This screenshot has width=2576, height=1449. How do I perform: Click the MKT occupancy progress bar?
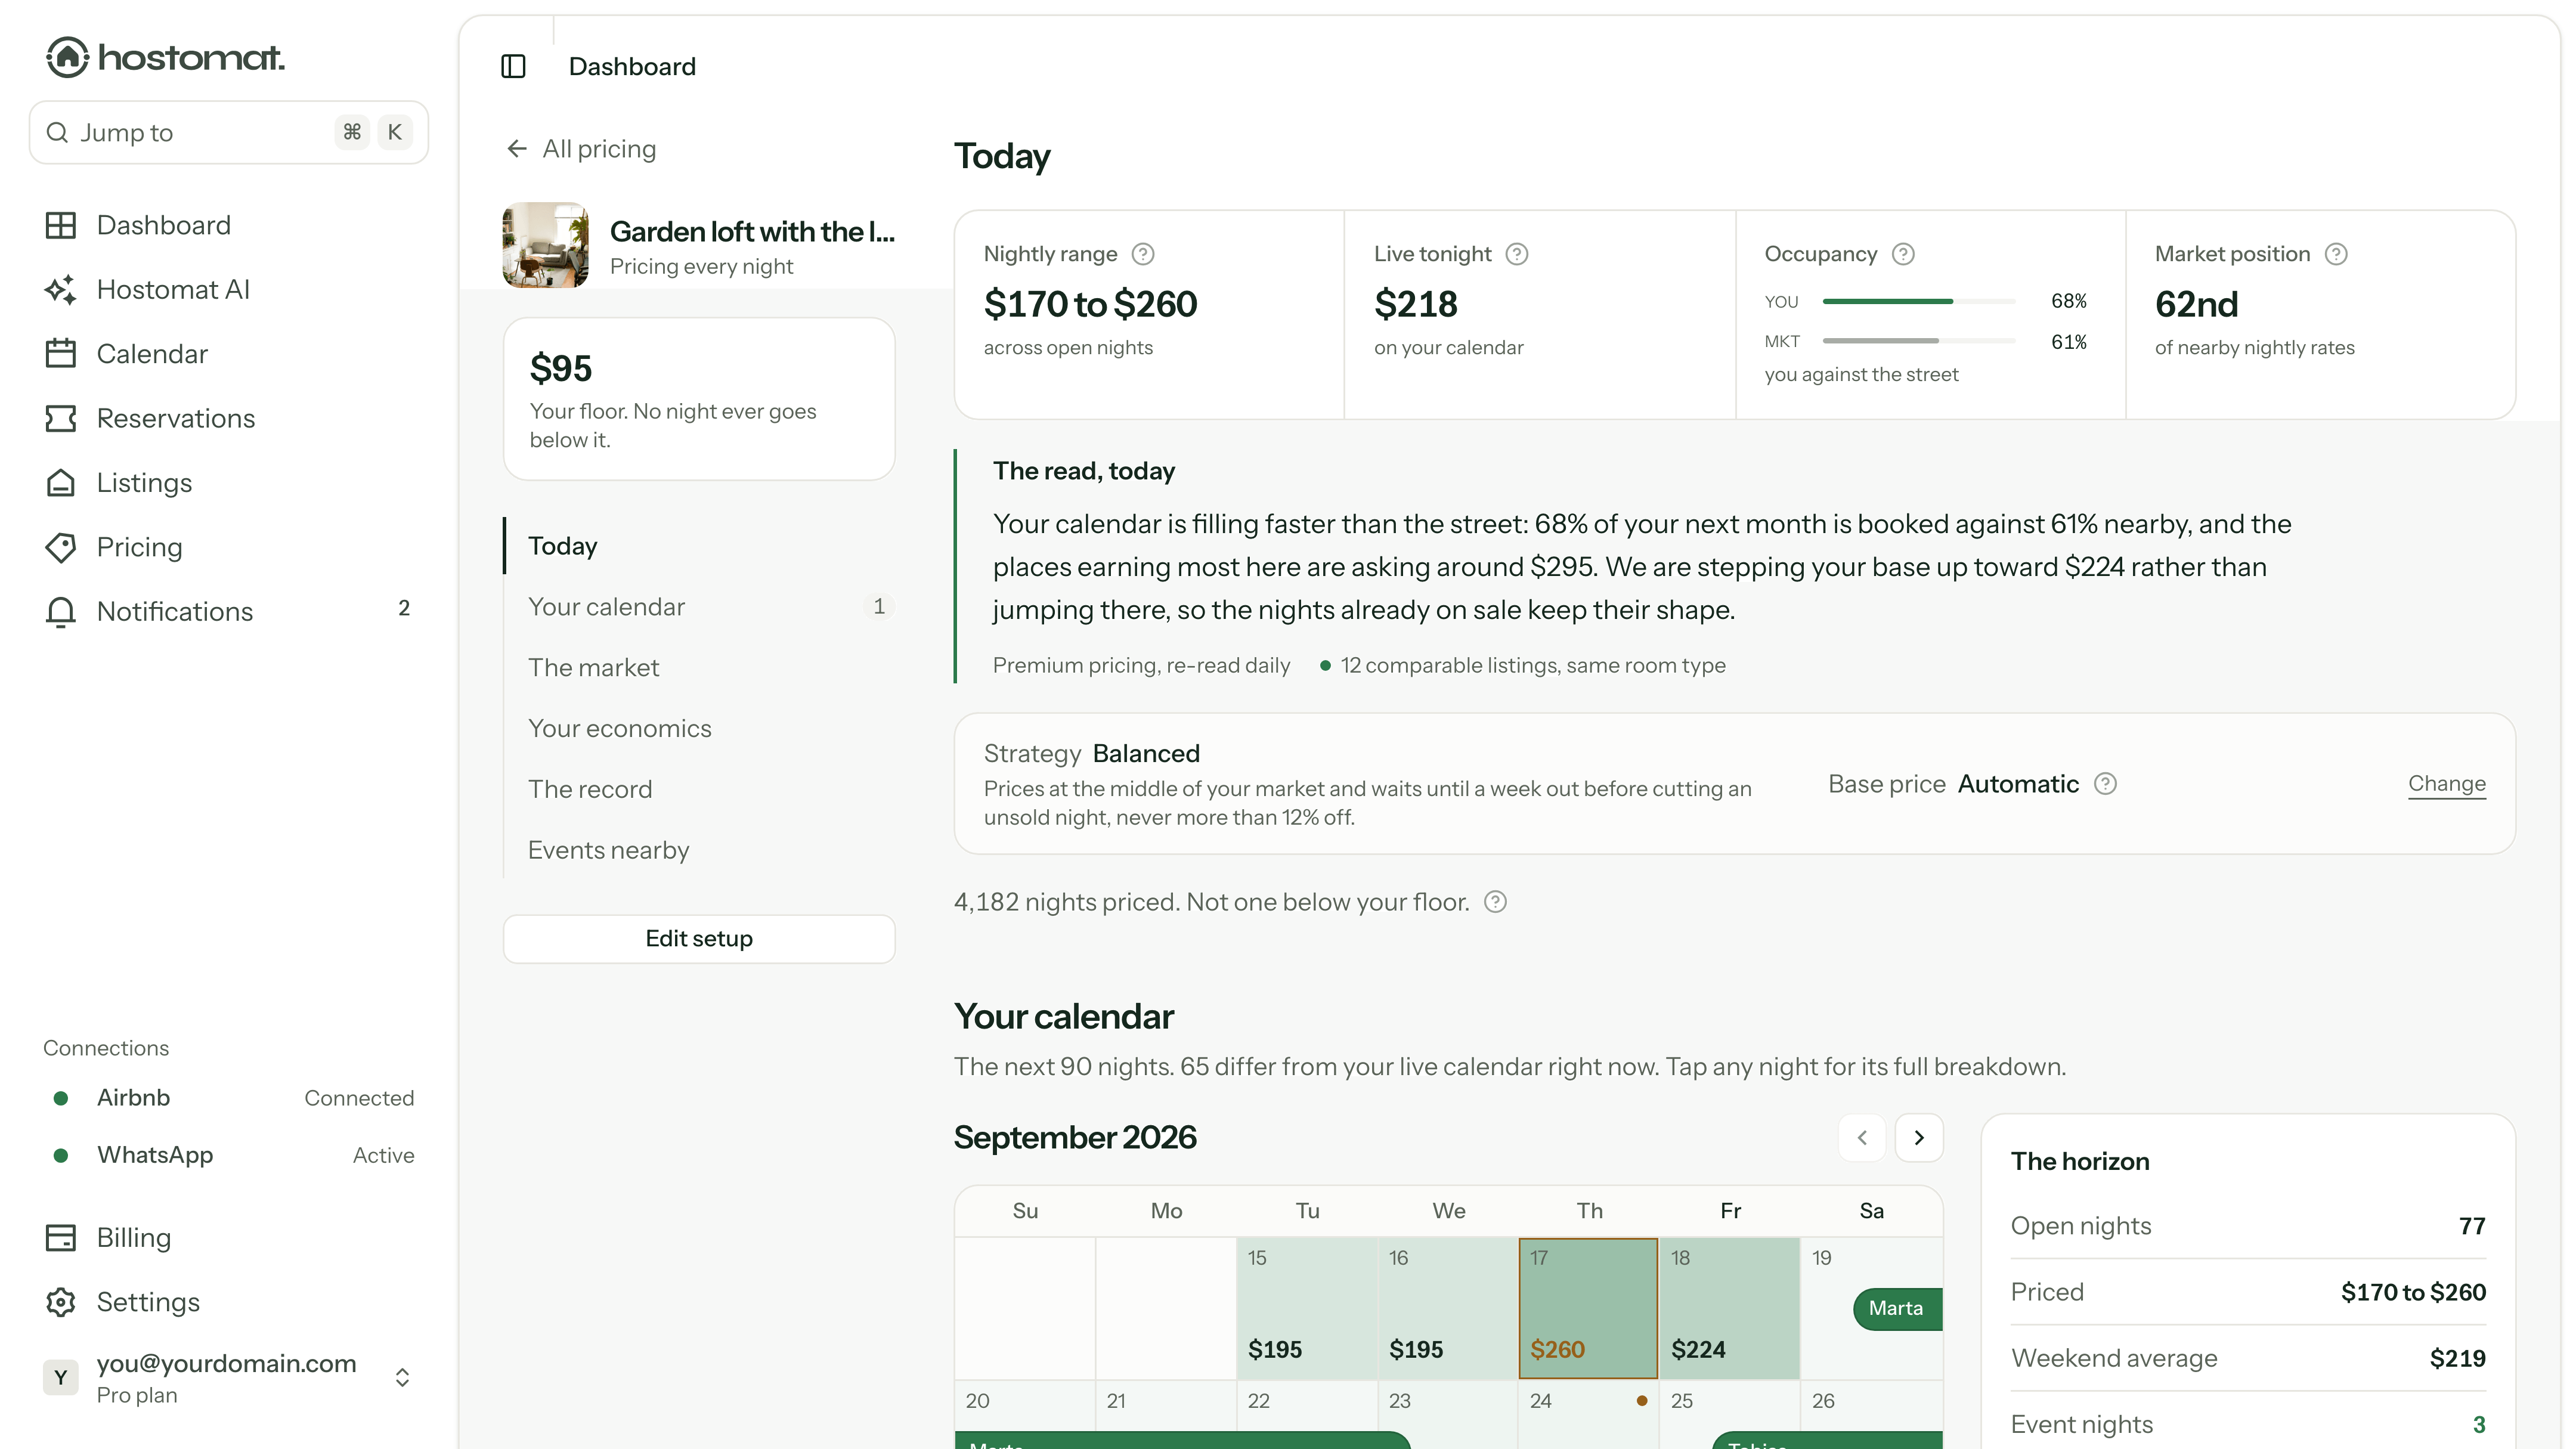click(x=1918, y=341)
